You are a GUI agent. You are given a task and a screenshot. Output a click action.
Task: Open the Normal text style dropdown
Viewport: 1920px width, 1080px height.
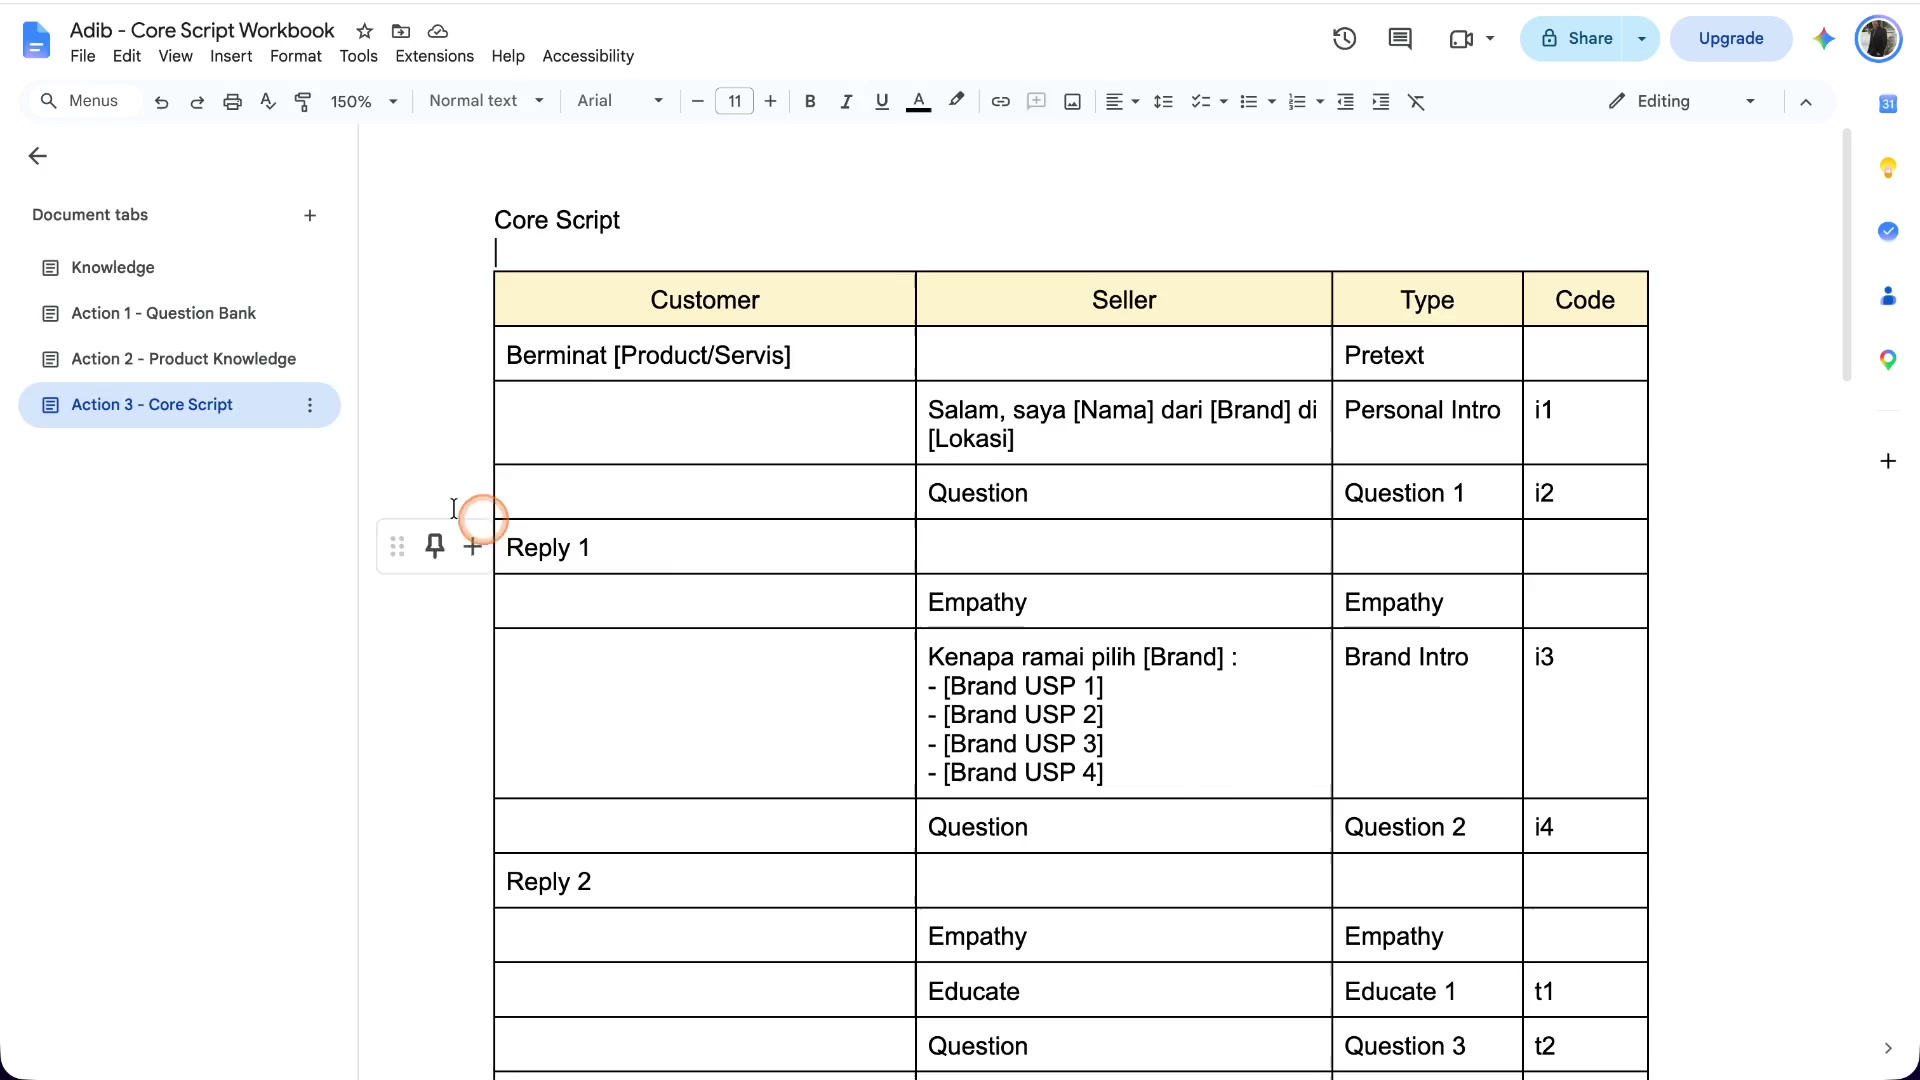tap(486, 101)
